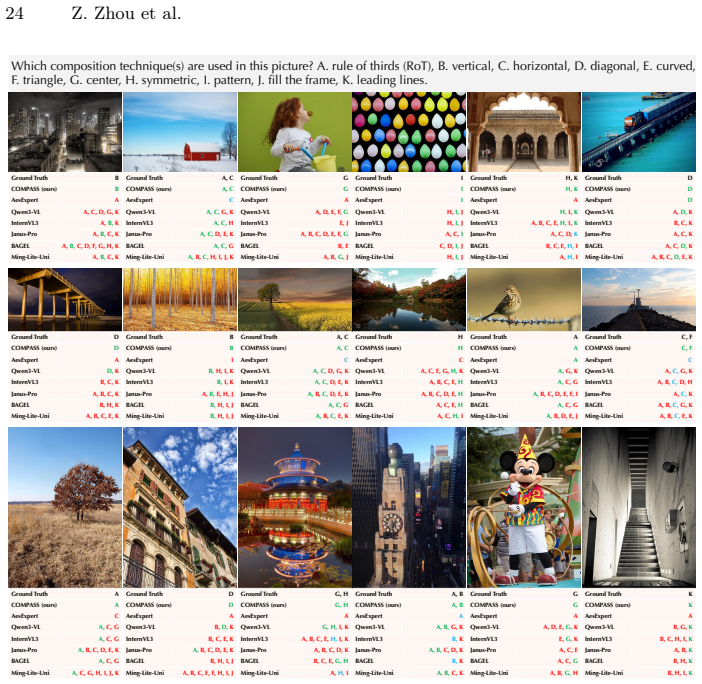Select the bird on barbed wire photo
Viewport: 702px width, 684px height.
click(524, 299)
